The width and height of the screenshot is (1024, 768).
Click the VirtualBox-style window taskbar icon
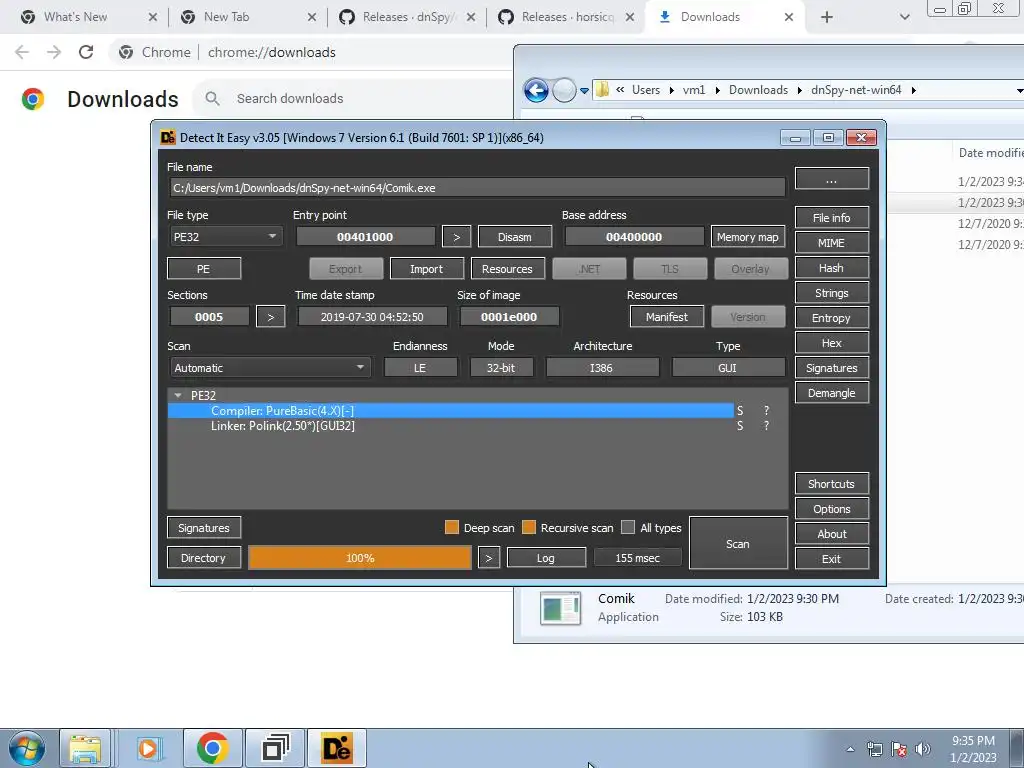[x=275, y=748]
